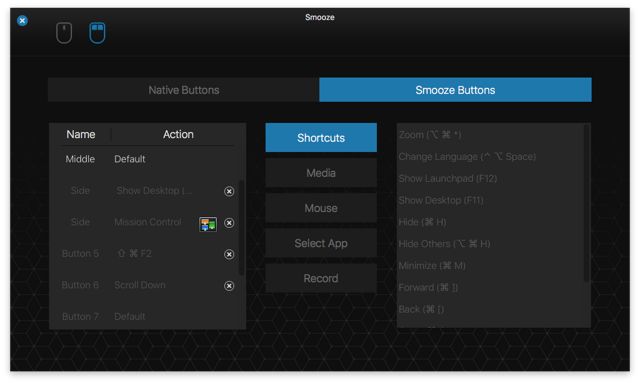640x384 pixels.
Task: Remove the Mission Control action
Action: 229,223
